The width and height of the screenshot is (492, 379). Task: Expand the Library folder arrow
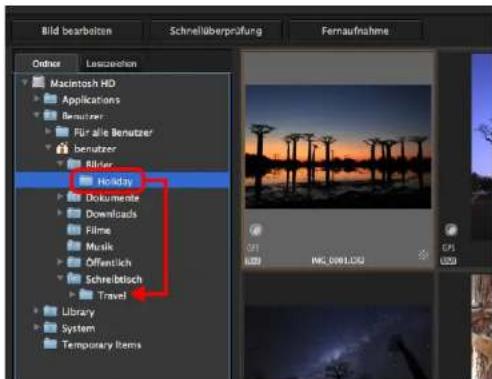coord(36,311)
